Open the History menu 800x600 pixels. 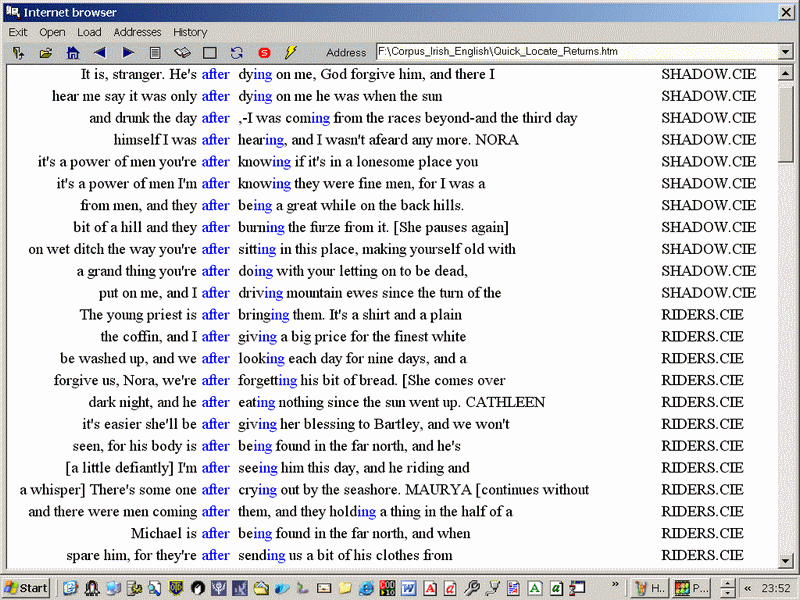[190, 32]
